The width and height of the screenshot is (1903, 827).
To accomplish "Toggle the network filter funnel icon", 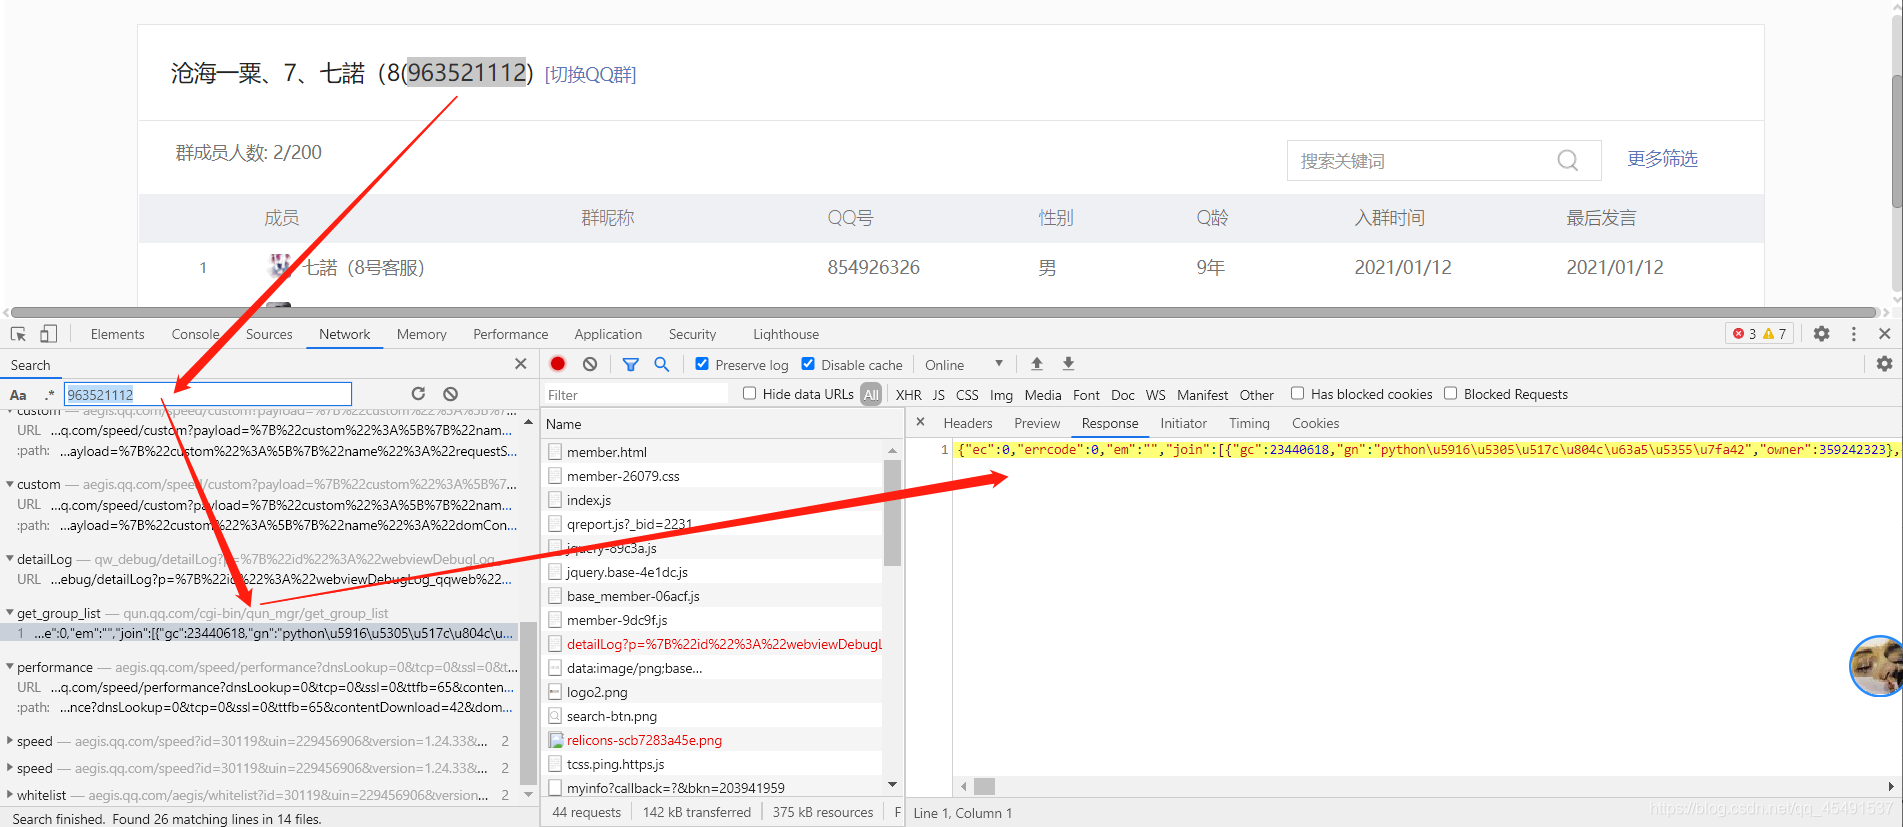I will (631, 364).
